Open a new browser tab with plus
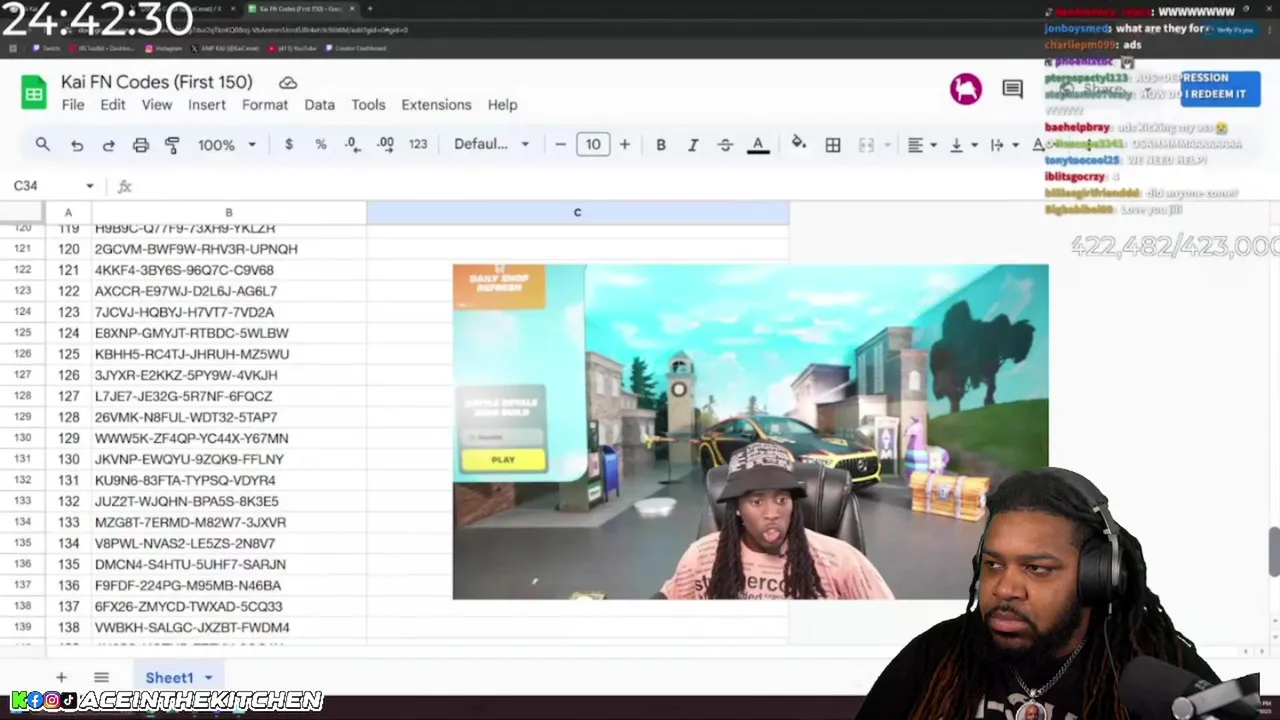 (x=369, y=9)
